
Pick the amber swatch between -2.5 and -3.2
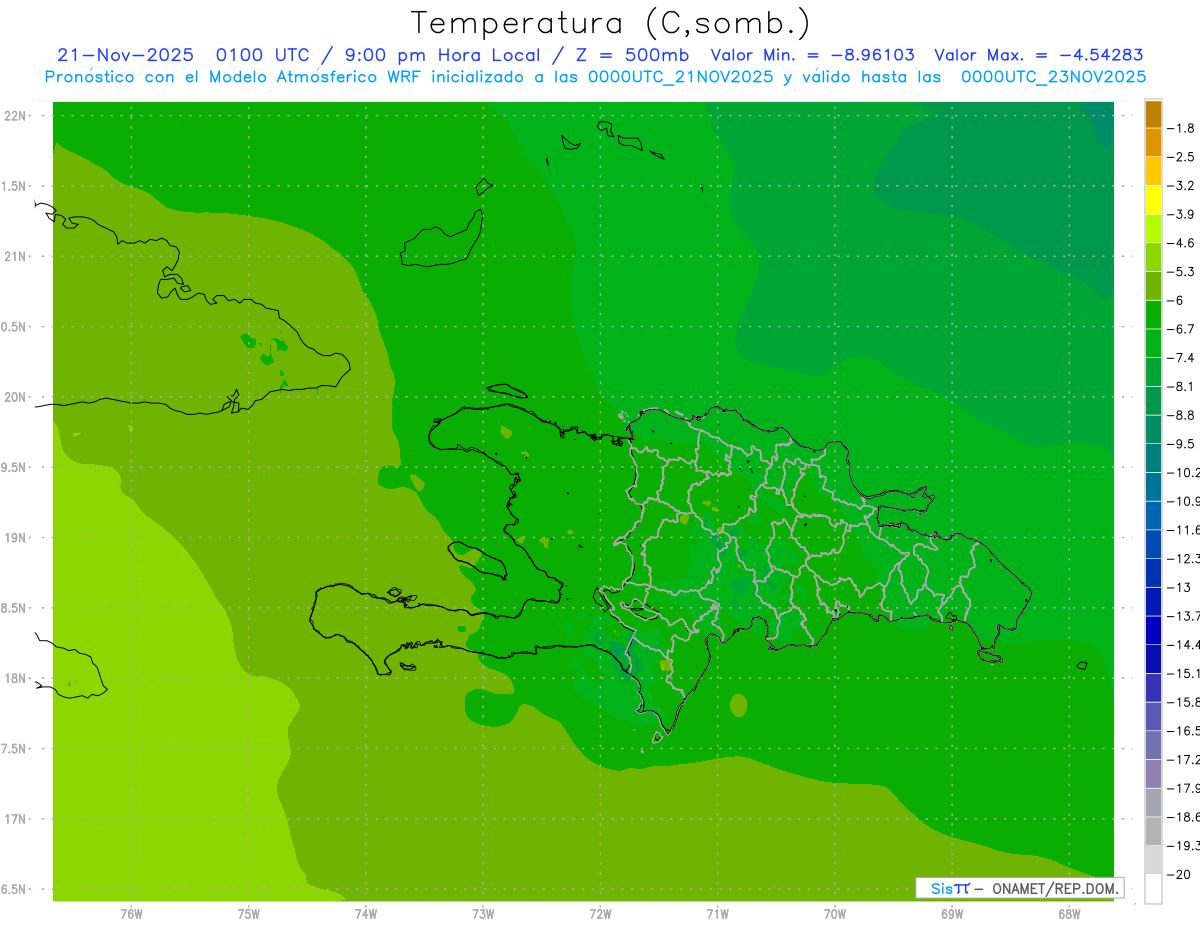(1153, 172)
